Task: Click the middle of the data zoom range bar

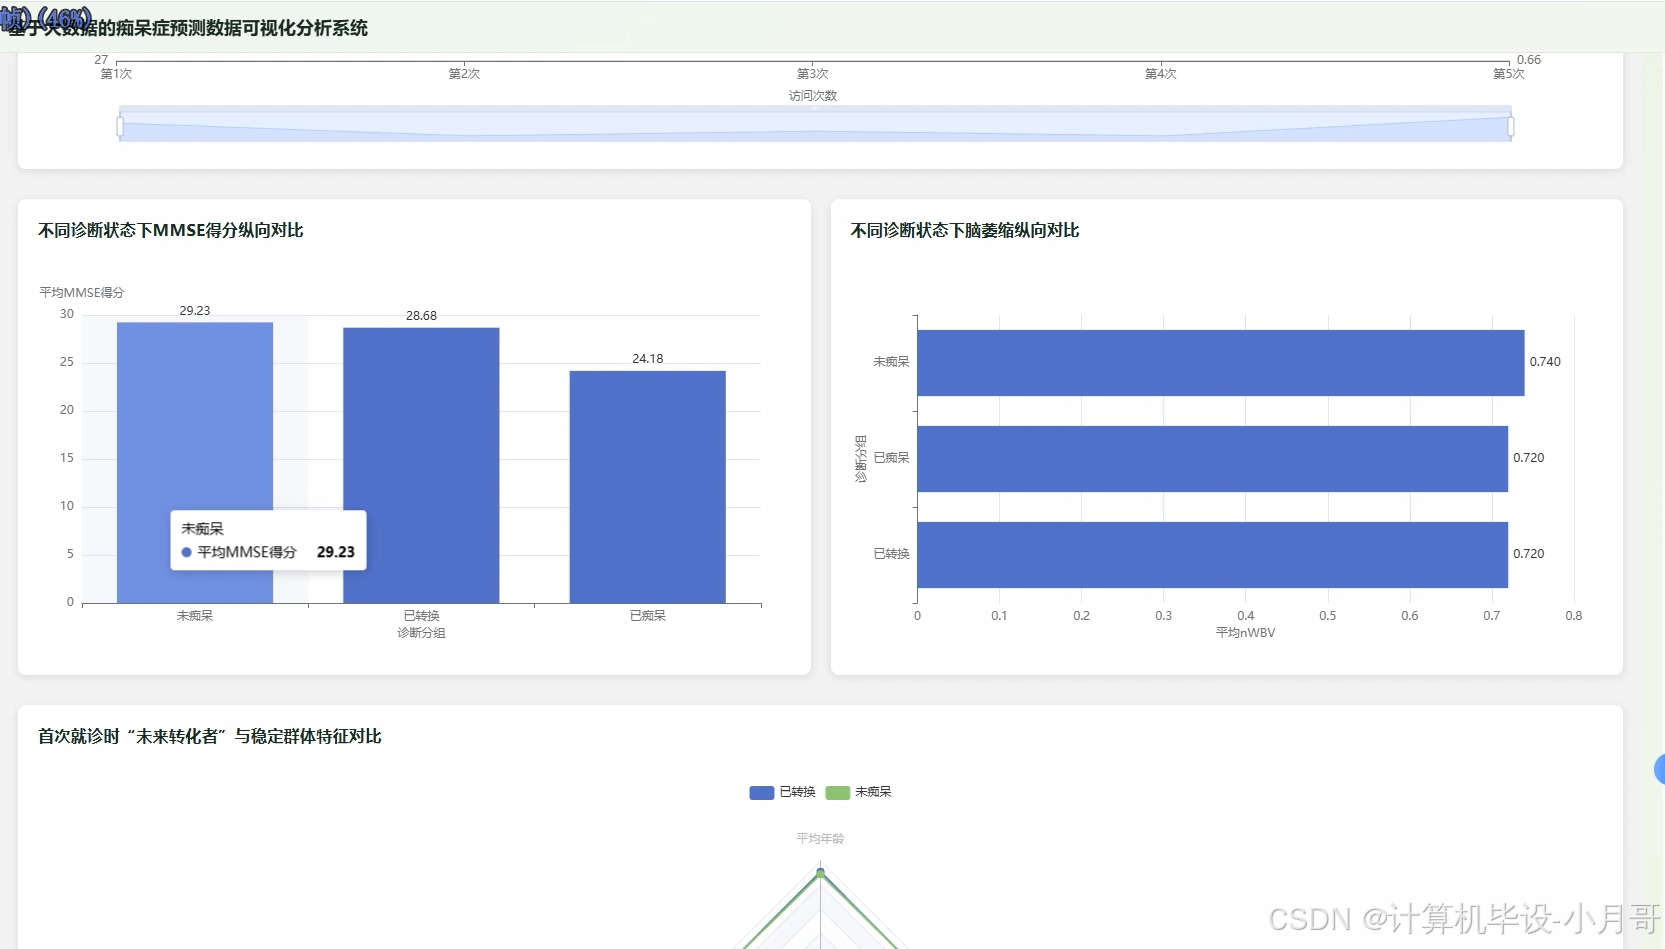Action: pos(815,124)
